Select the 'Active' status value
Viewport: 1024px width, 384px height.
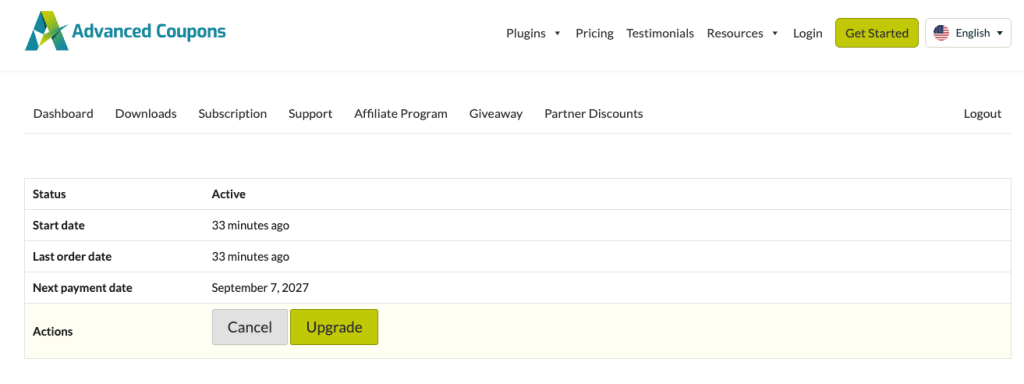pyautogui.click(x=229, y=194)
